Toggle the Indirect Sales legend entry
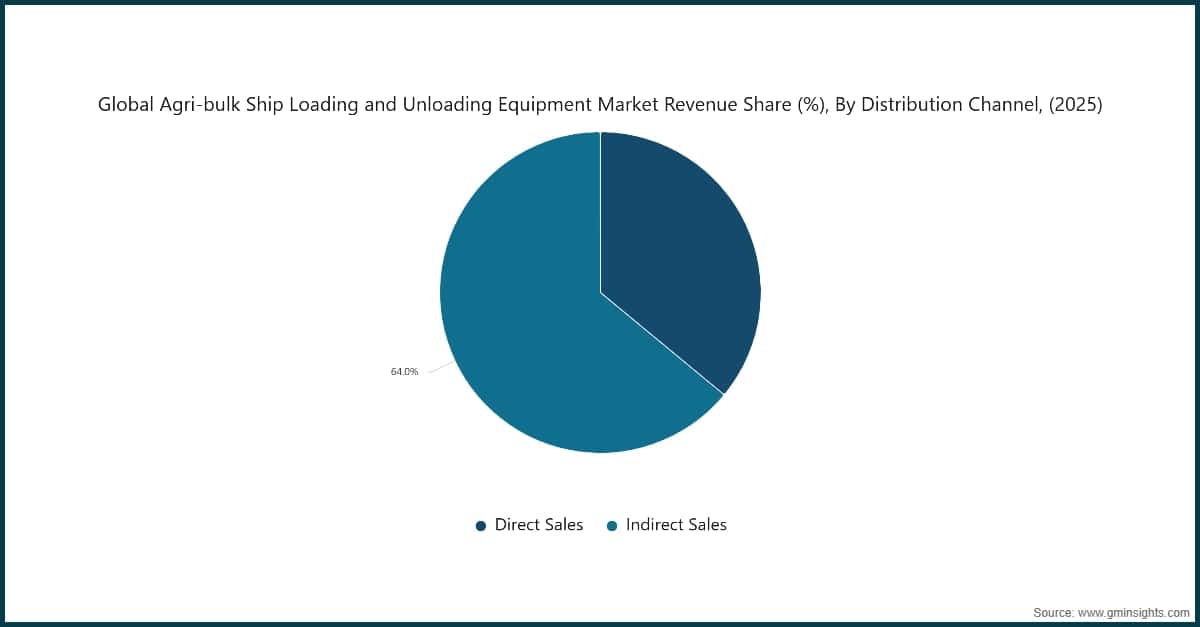Screen dimensions: 1200x627 [x=667, y=524]
